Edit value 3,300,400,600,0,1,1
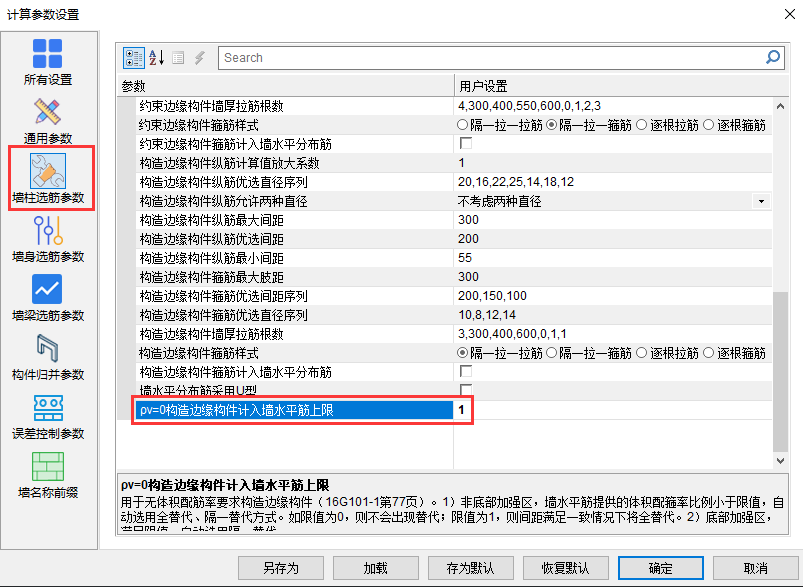The height and width of the screenshot is (587, 803). click(x=612, y=333)
